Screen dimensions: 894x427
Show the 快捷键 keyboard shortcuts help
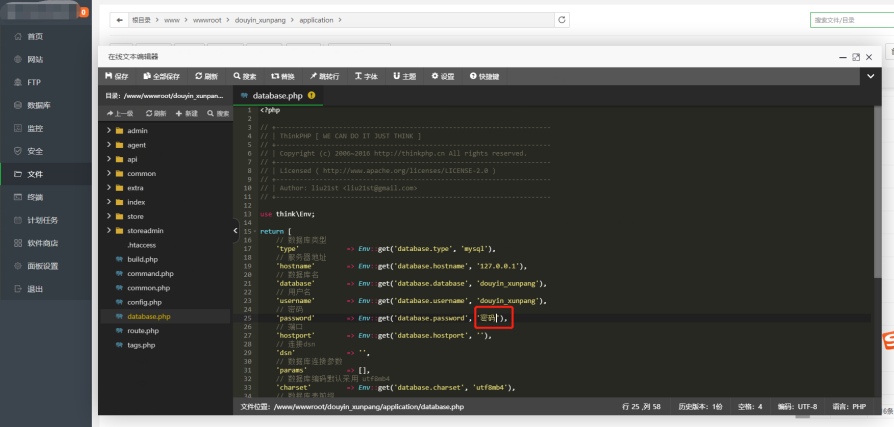tap(484, 76)
